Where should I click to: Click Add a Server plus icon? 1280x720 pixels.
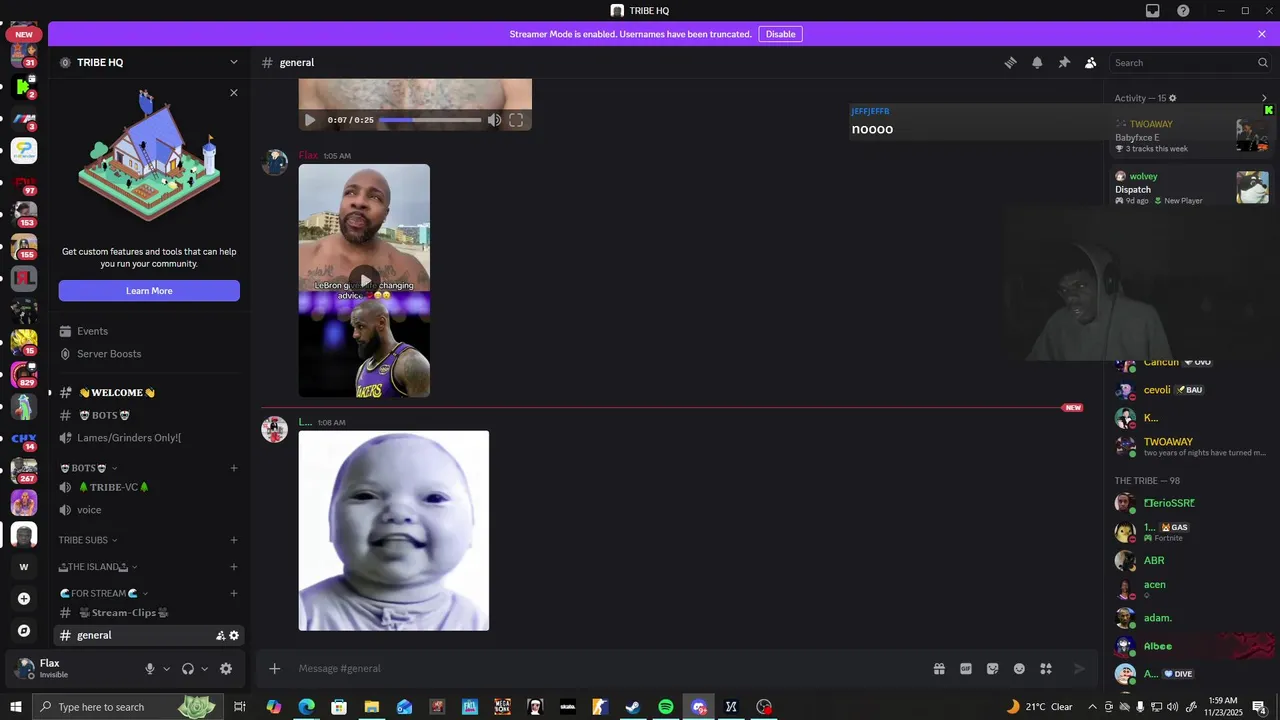pos(24,598)
